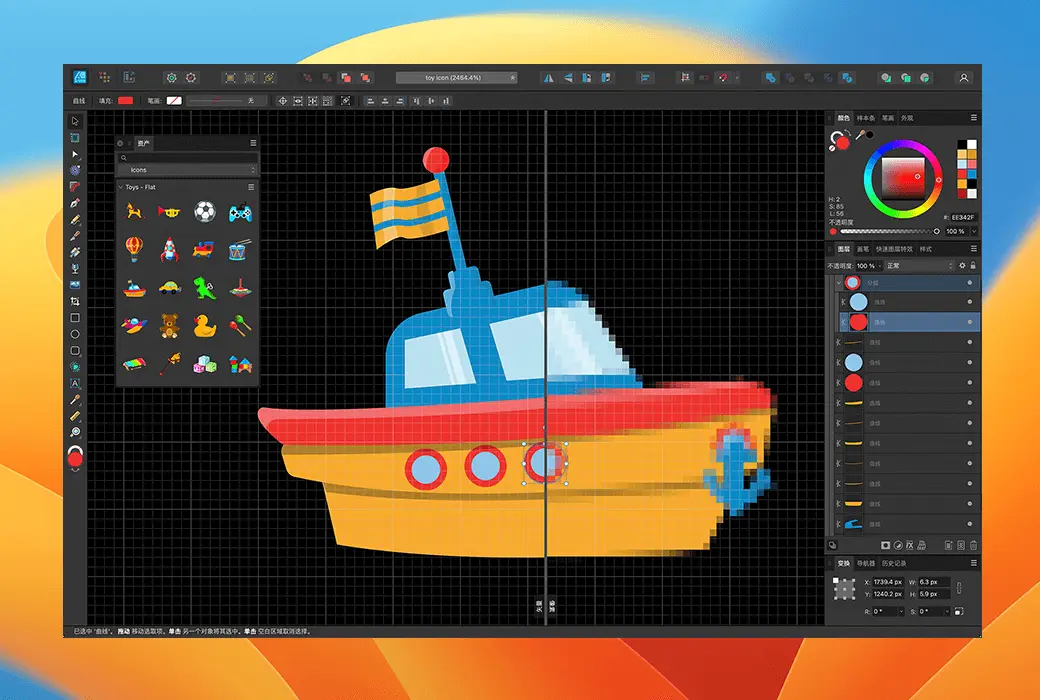
Task: Open the Account profile icon
Action: coord(964,78)
